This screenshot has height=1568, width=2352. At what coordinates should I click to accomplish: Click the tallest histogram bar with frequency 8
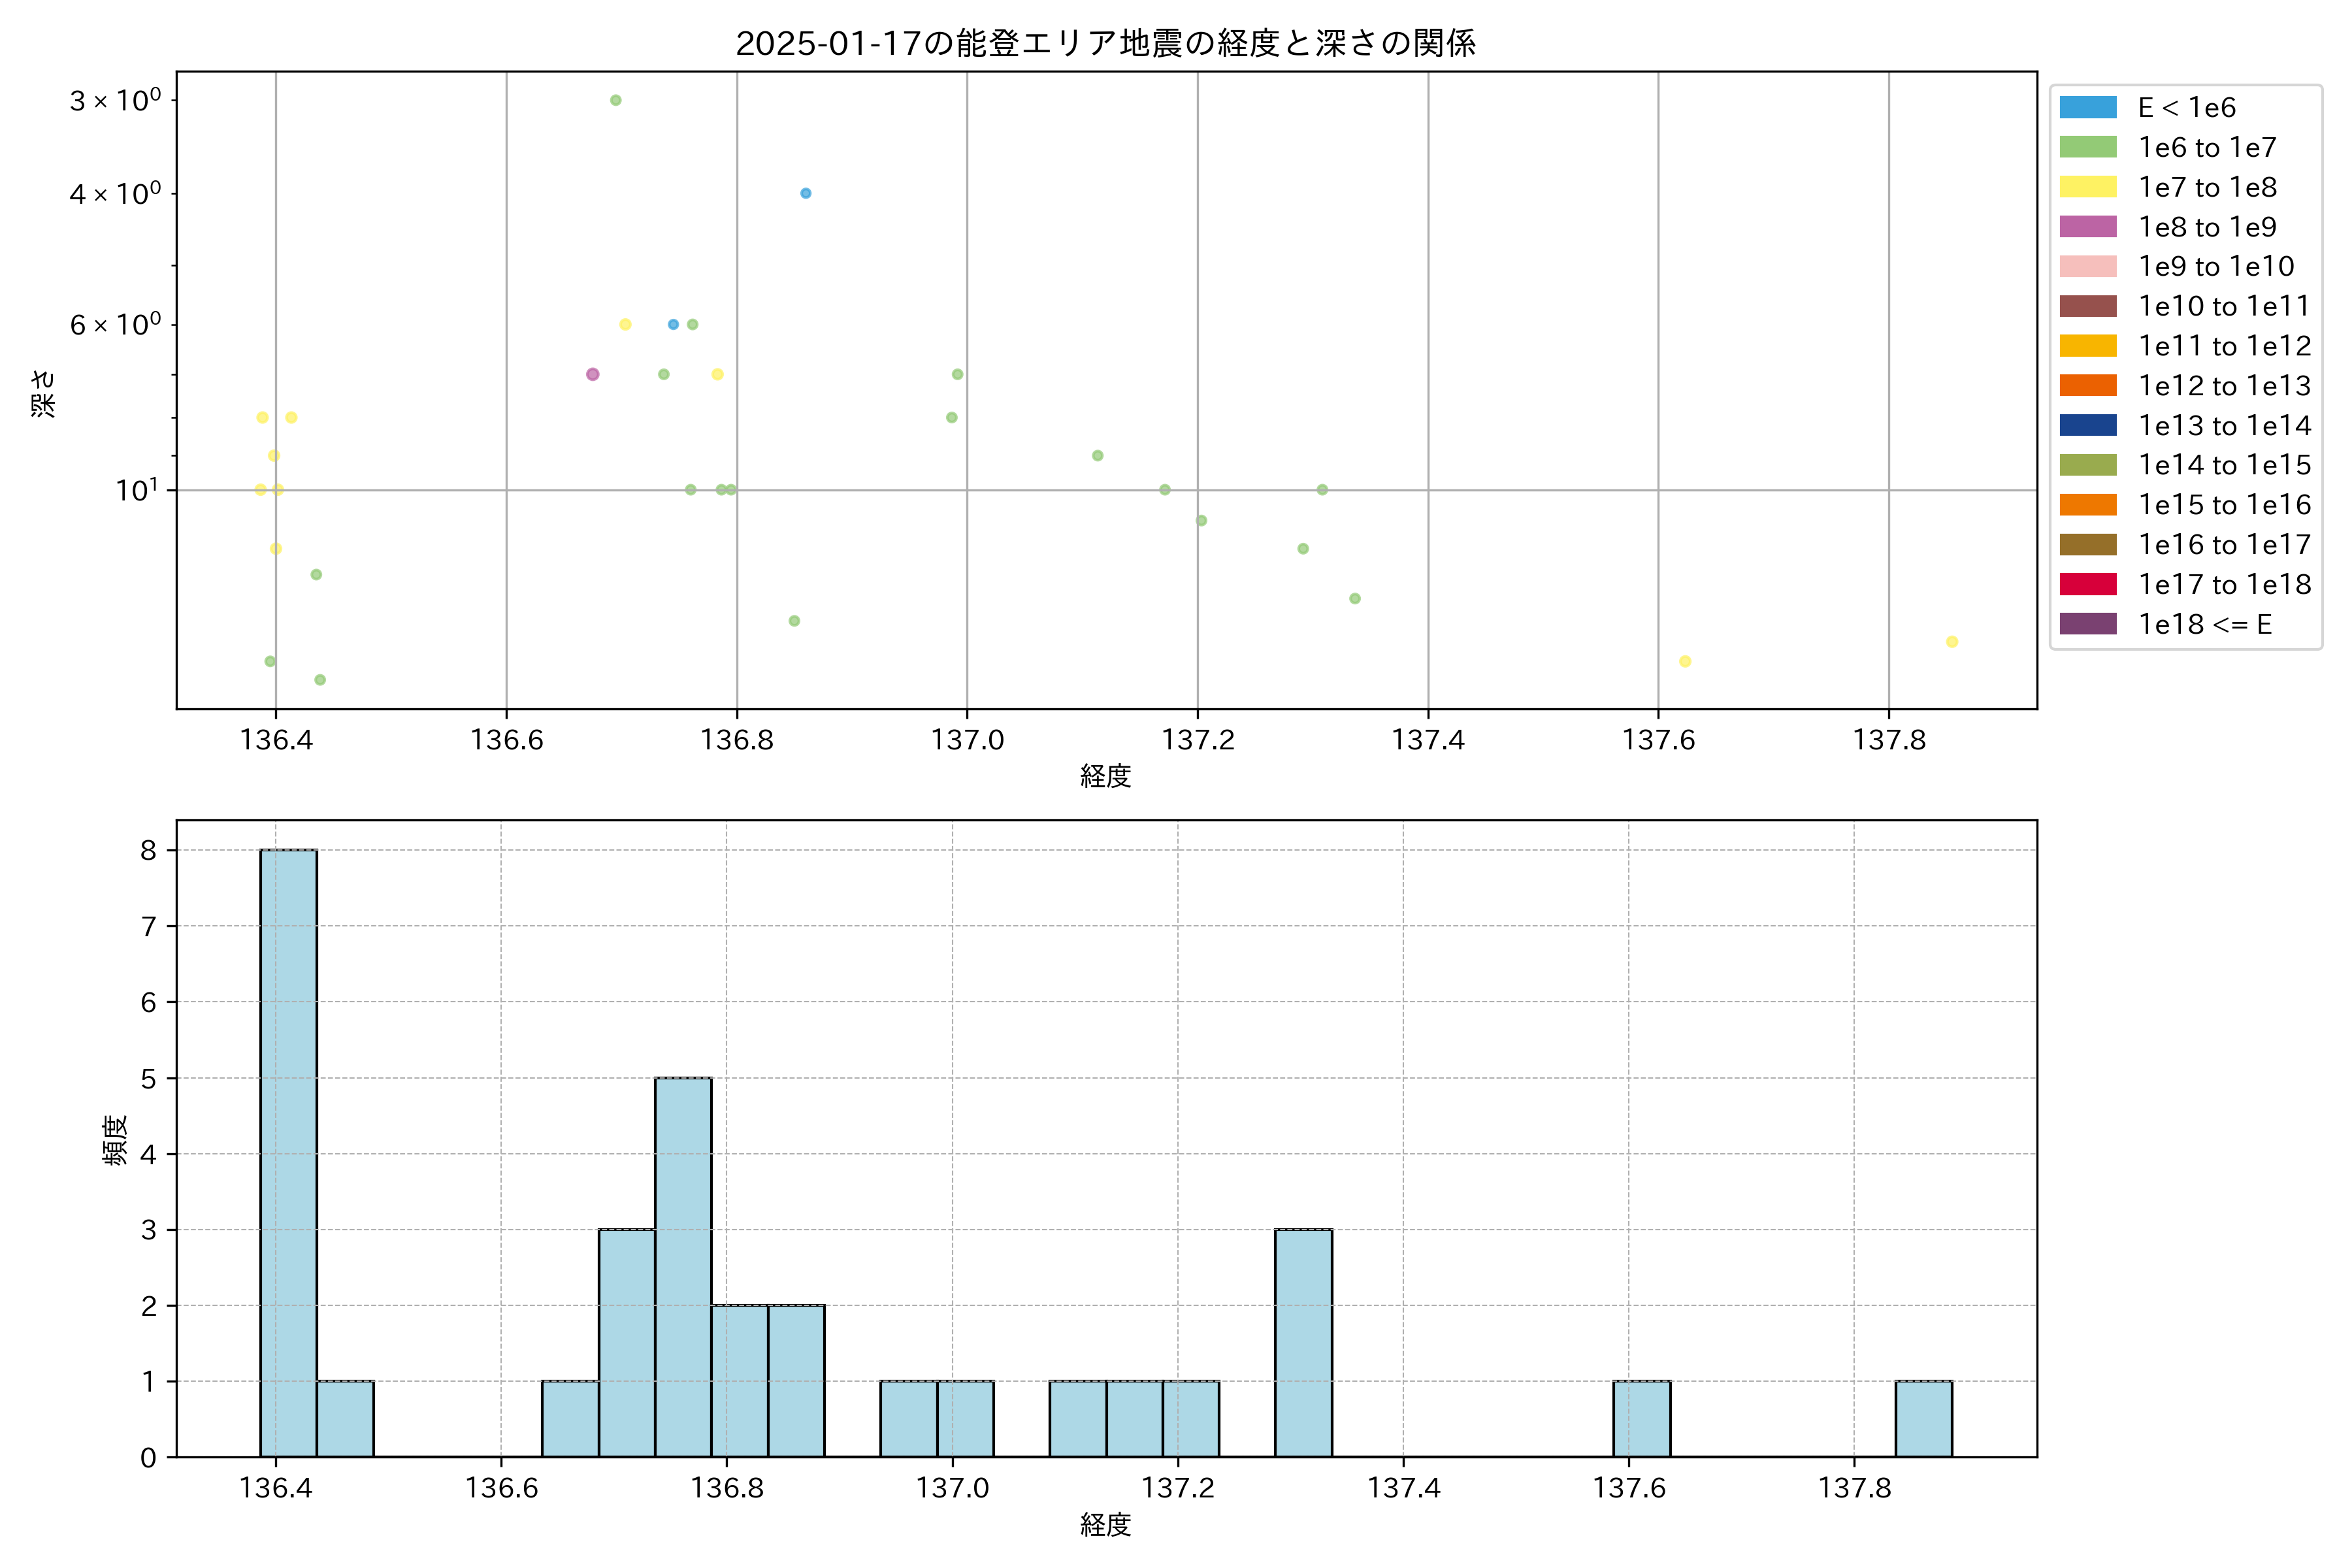(288, 1152)
